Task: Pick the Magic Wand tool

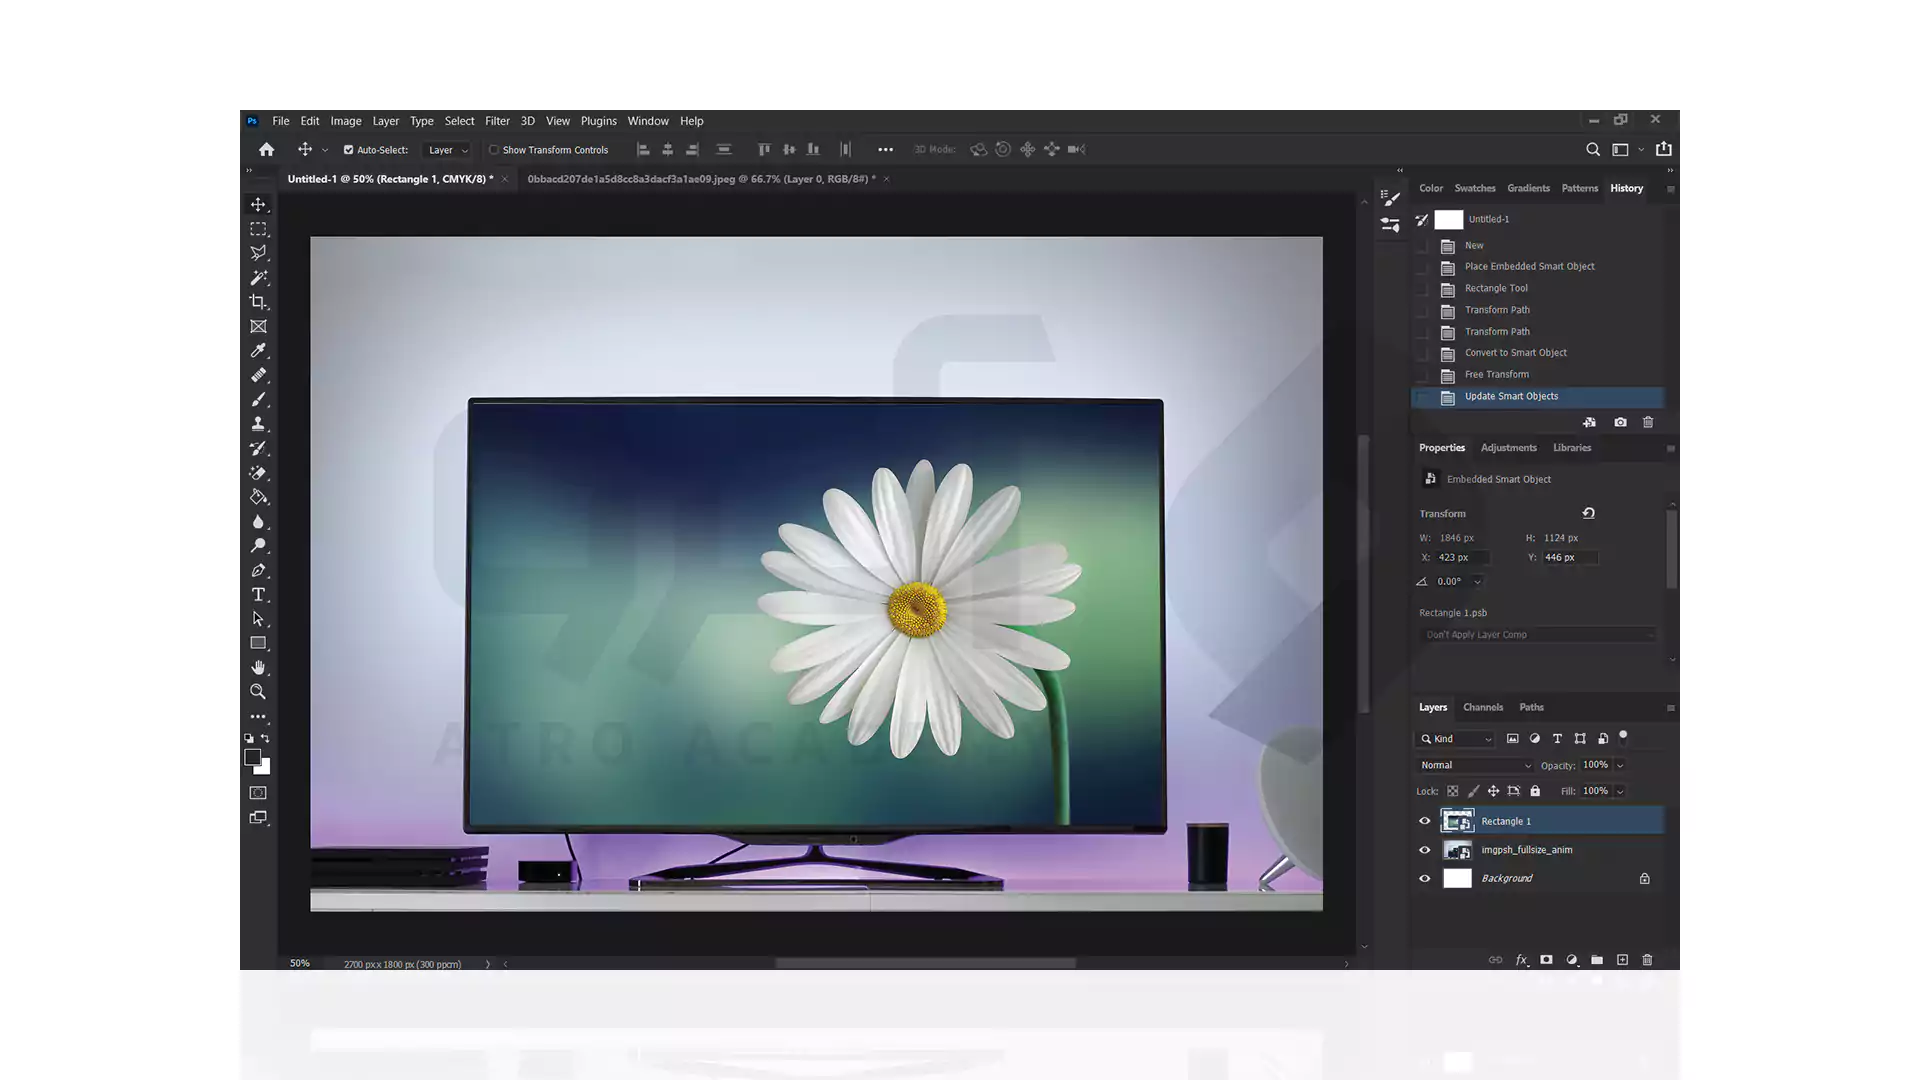Action: pyautogui.click(x=258, y=278)
